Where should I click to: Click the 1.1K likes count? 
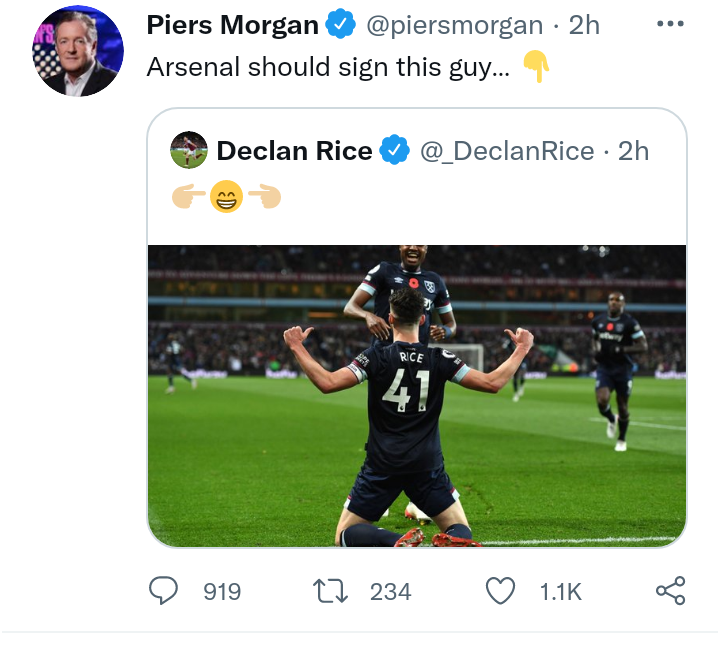(x=560, y=592)
